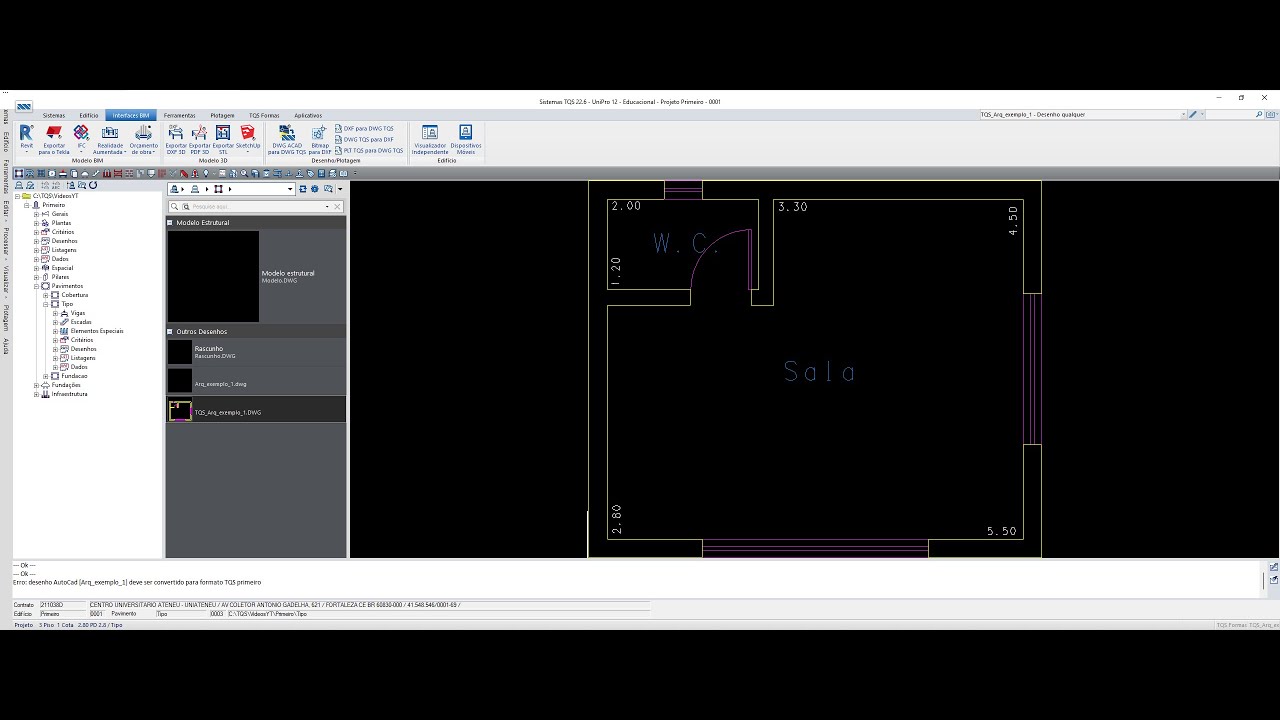This screenshot has height=720, width=1280.
Task: Expand the Pilares tree node
Action: tap(36, 277)
